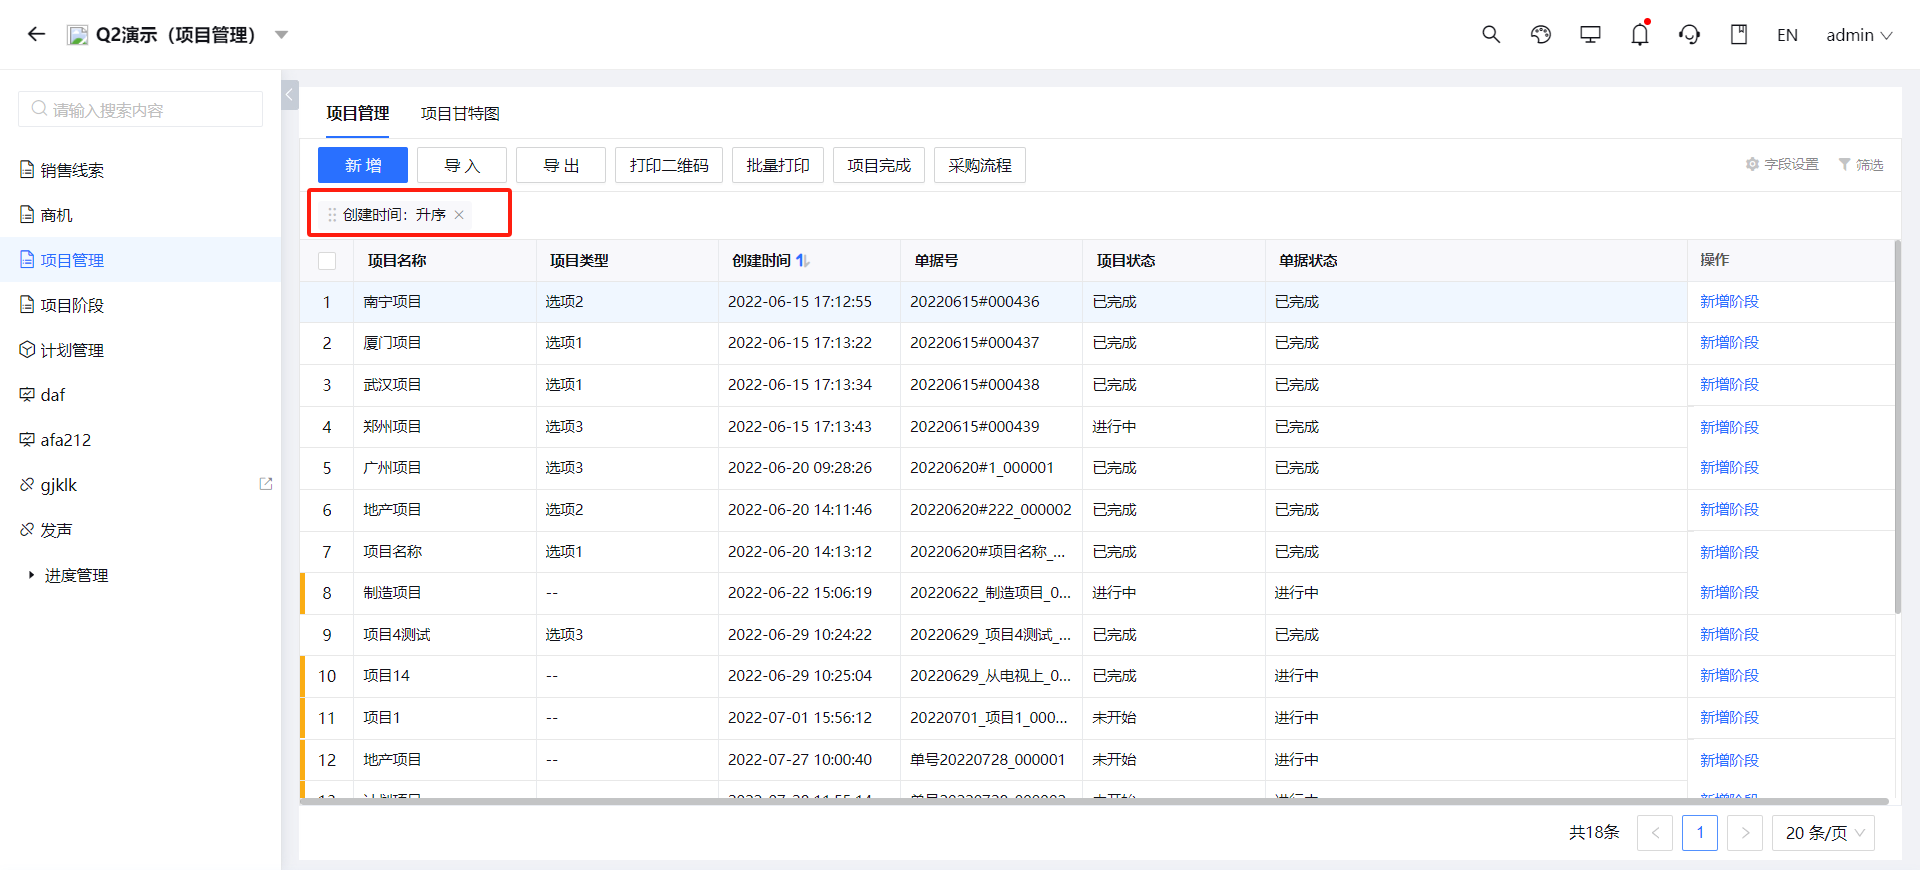Open 字段设置 field settings
Viewport: 1920px width, 870px height.
pyautogui.click(x=1782, y=164)
